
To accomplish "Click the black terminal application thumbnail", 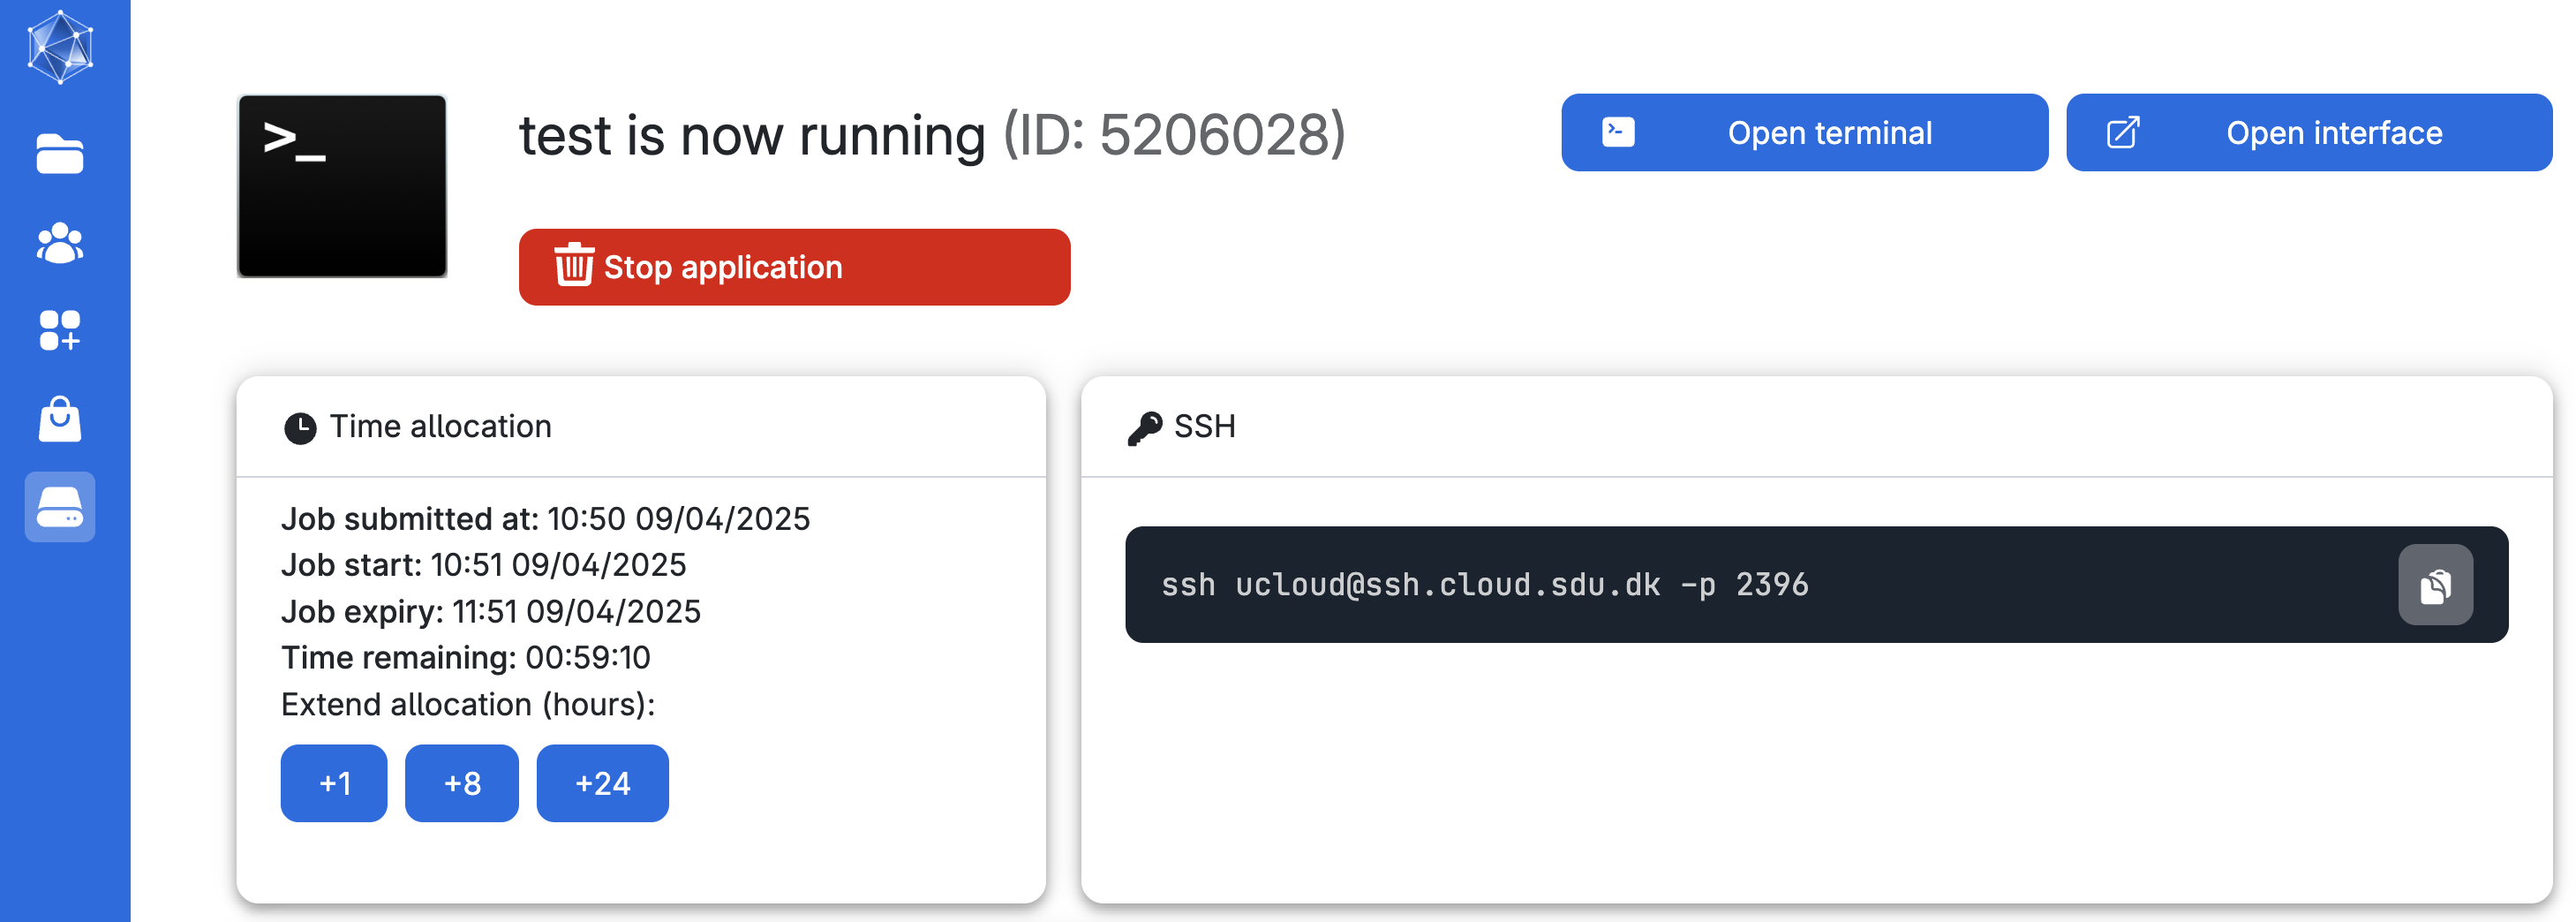I will coord(342,186).
